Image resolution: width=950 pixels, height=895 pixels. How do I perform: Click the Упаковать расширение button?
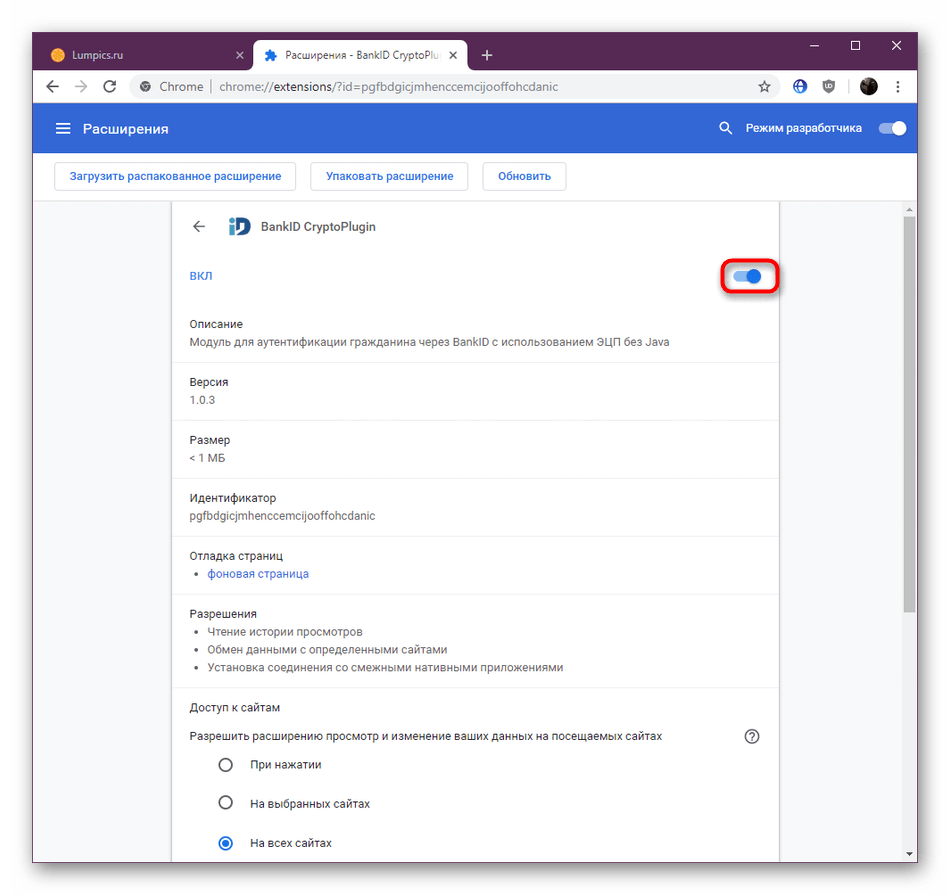point(389,177)
